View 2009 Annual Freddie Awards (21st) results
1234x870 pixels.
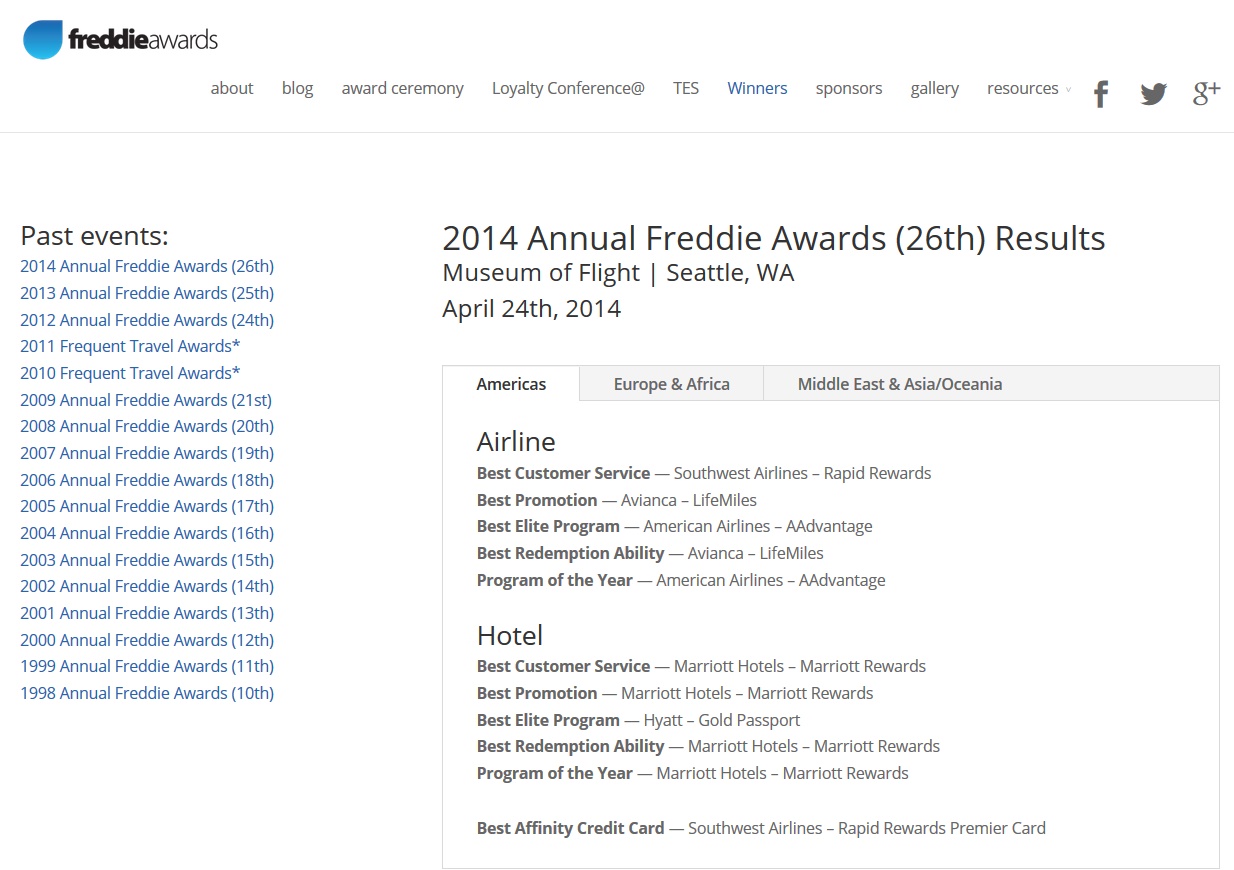click(x=146, y=400)
